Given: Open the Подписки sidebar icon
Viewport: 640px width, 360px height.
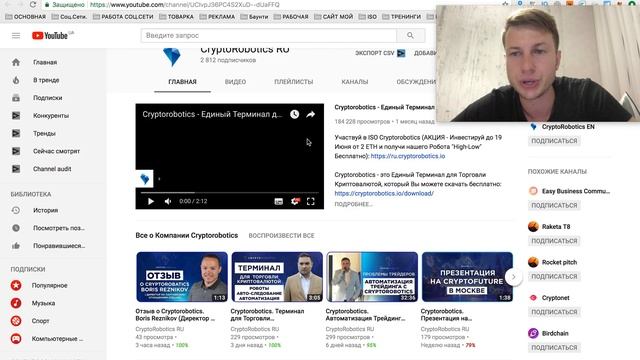Looking at the screenshot, I should [x=16, y=98].
